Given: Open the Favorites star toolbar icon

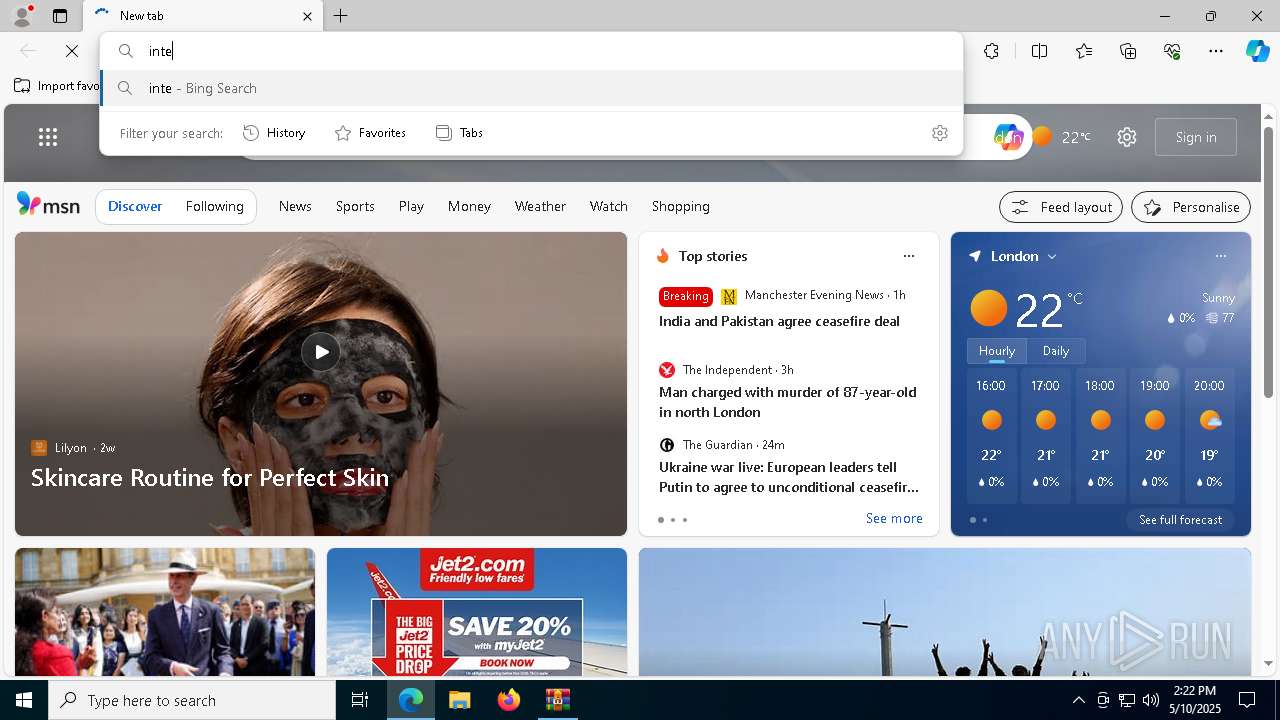Looking at the screenshot, I should pyautogui.click(x=1084, y=51).
